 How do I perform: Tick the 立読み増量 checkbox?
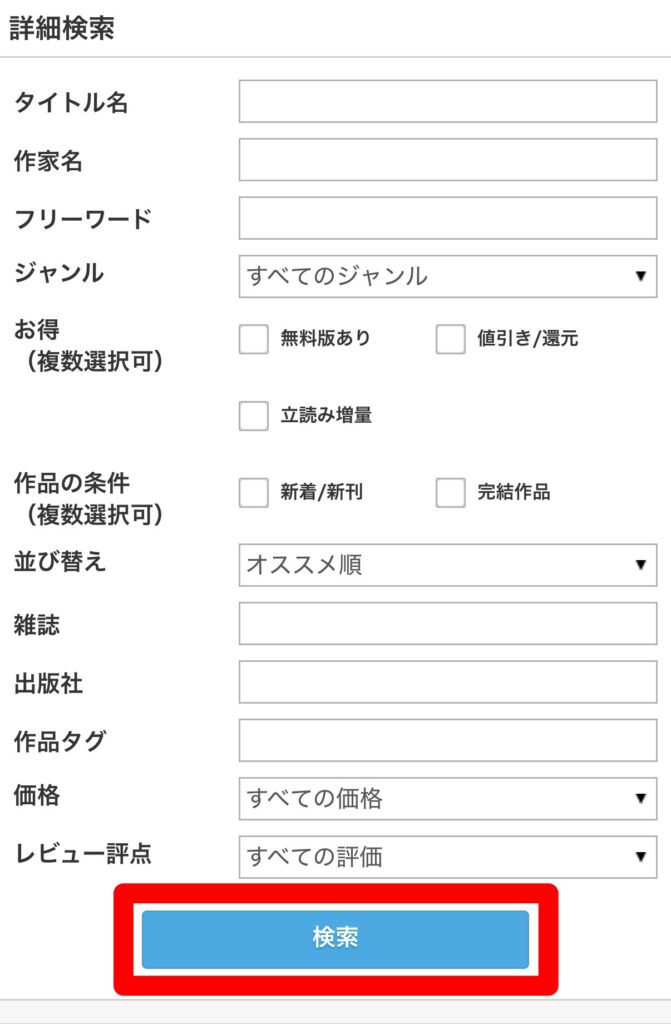pyautogui.click(x=254, y=415)
